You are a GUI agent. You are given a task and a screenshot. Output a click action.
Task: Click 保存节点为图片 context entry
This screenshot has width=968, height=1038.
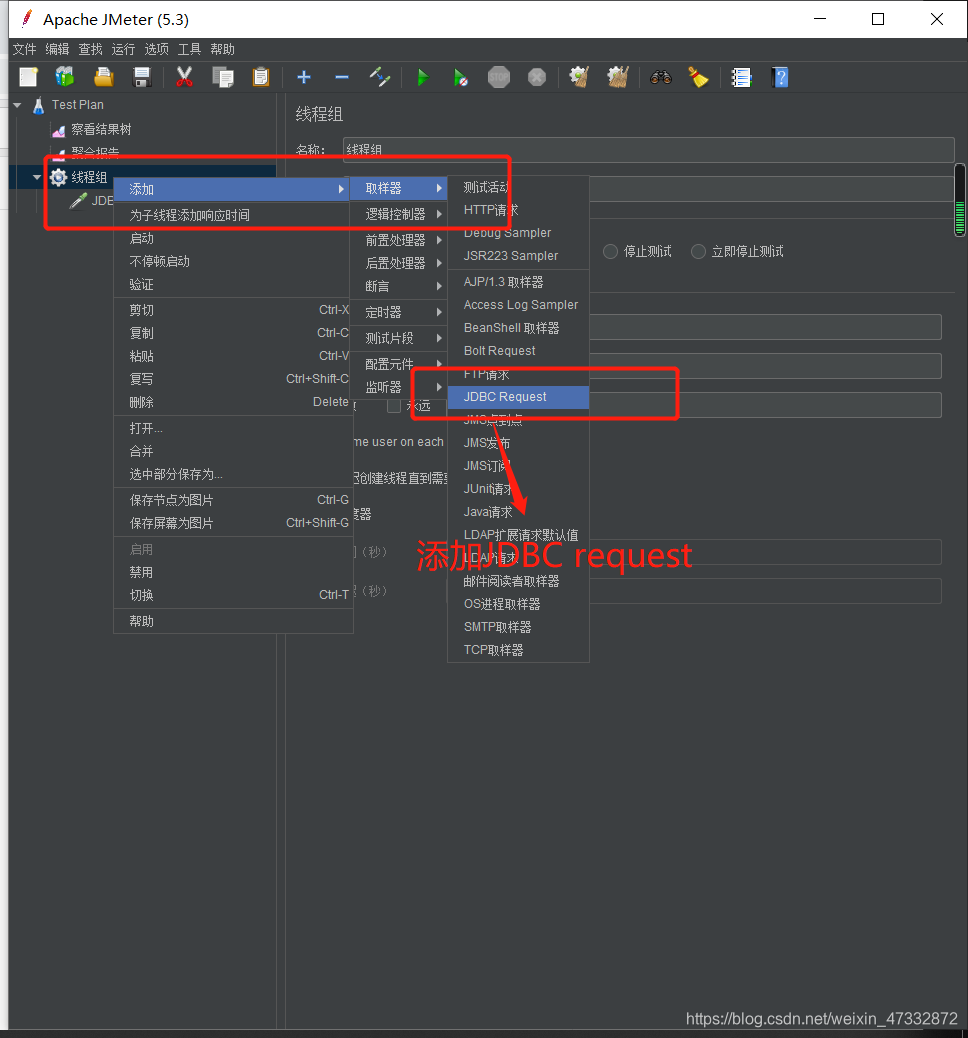pyautogui.click(x=233, y=500)
